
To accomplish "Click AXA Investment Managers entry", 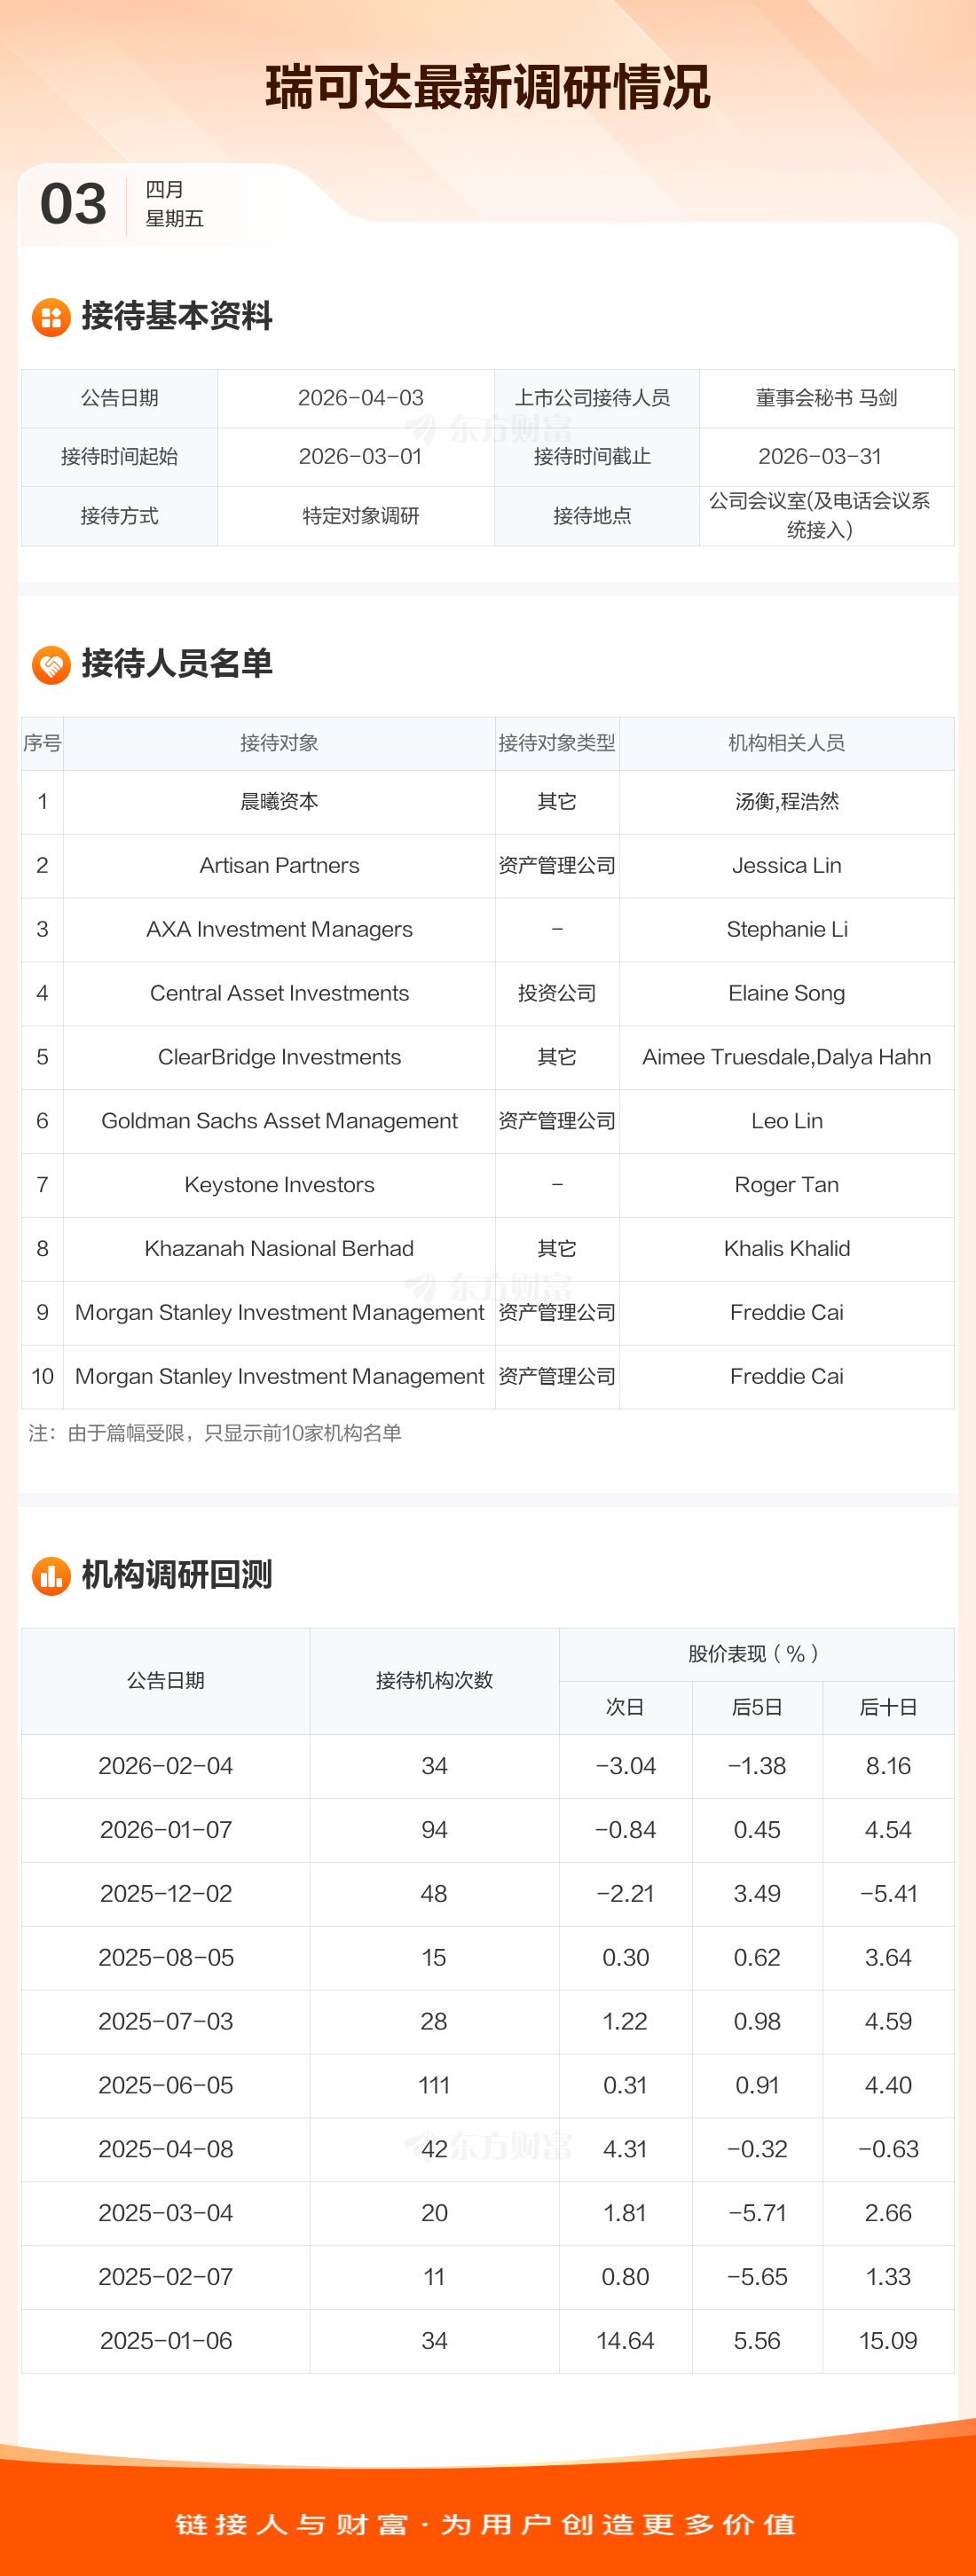I will (279, 930).
